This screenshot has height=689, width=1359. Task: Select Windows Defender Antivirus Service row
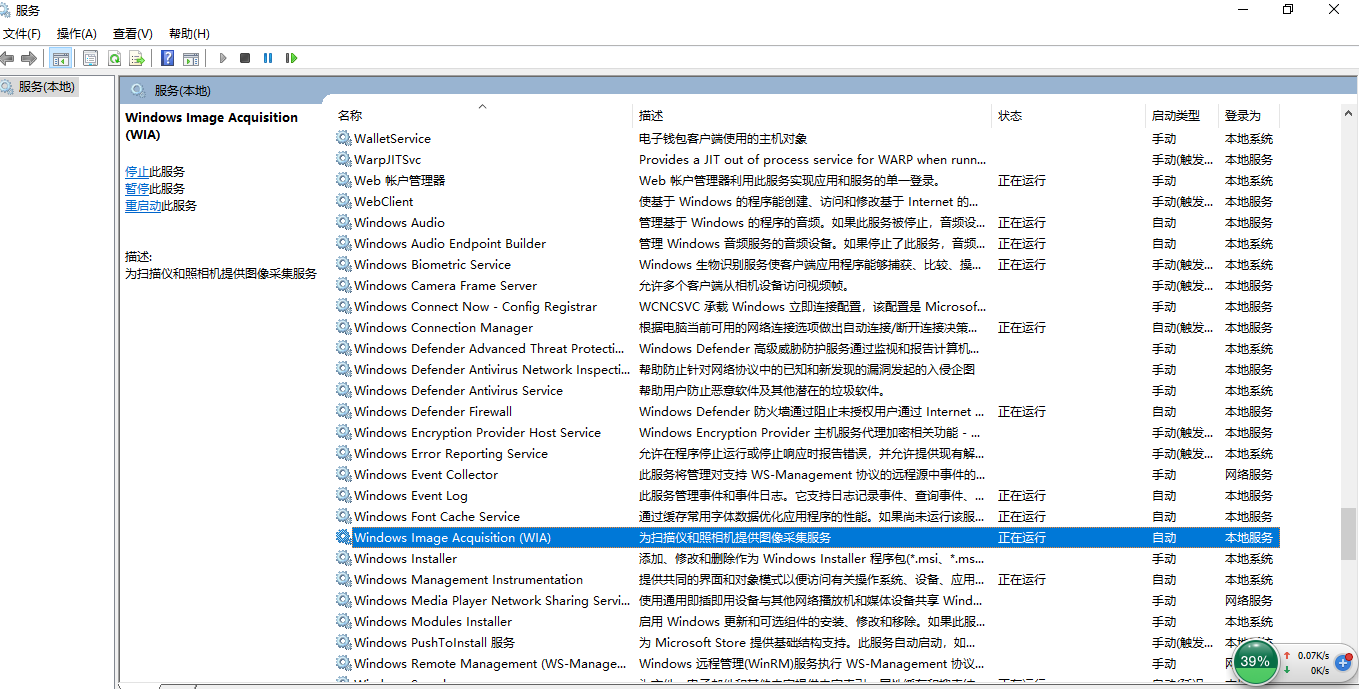pyautogui.click(x=807, y=390)
